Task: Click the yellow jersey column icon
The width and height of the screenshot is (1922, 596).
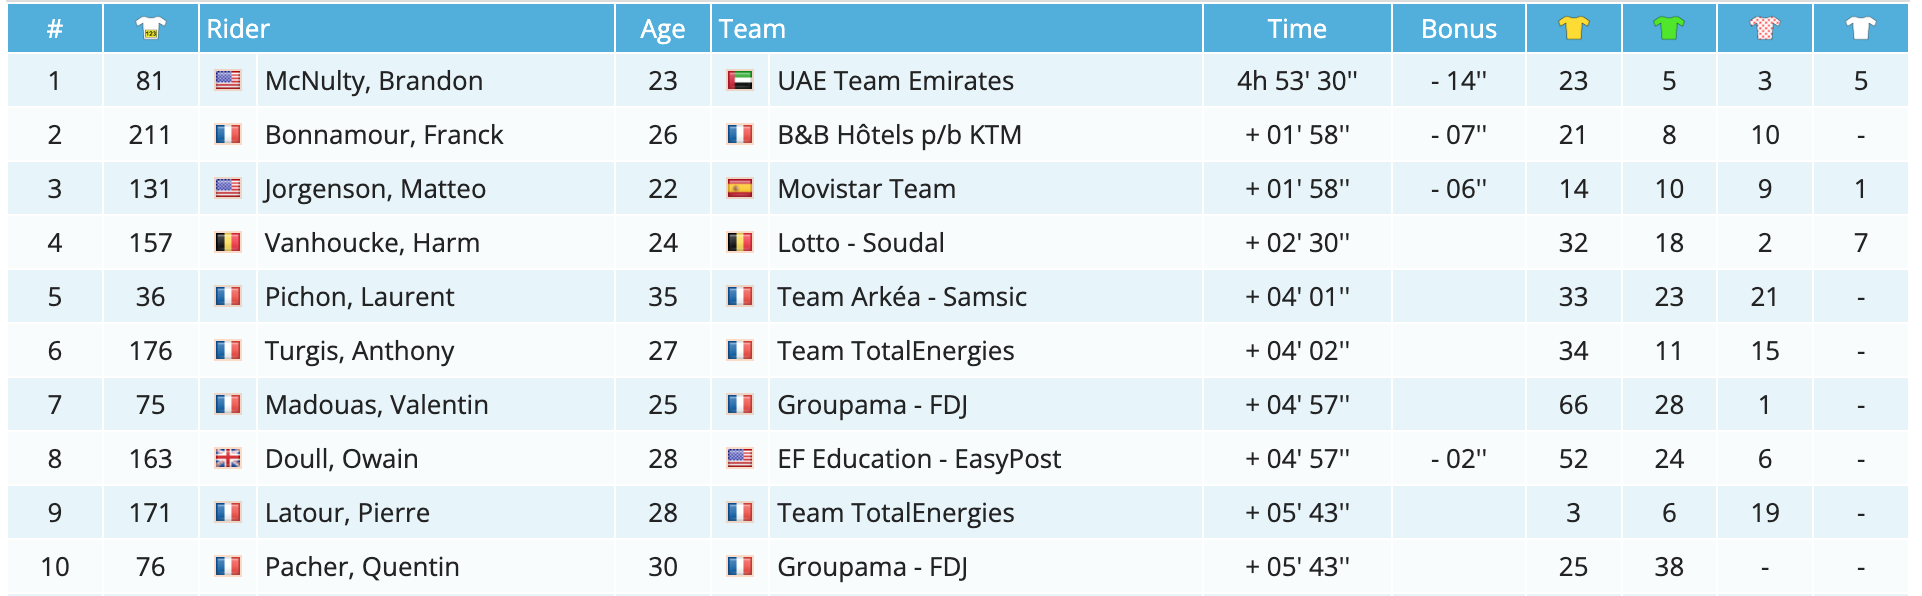Action: tap(1573, 28)
